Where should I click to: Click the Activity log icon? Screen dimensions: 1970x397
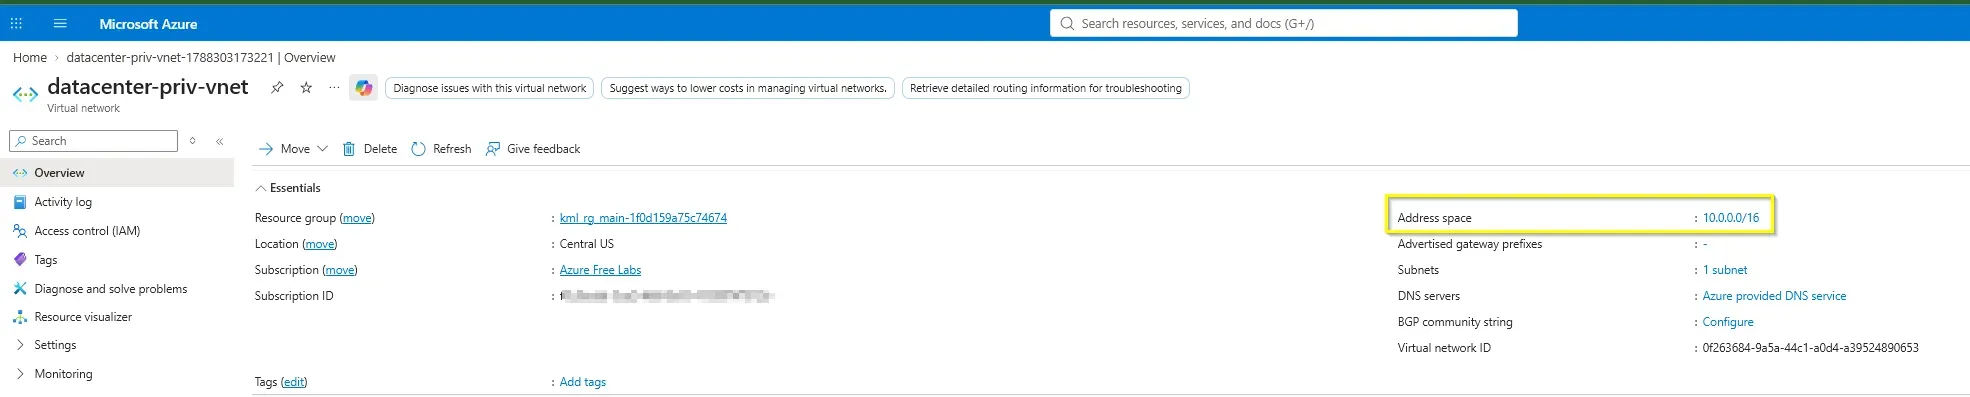[x=20, y=202]
